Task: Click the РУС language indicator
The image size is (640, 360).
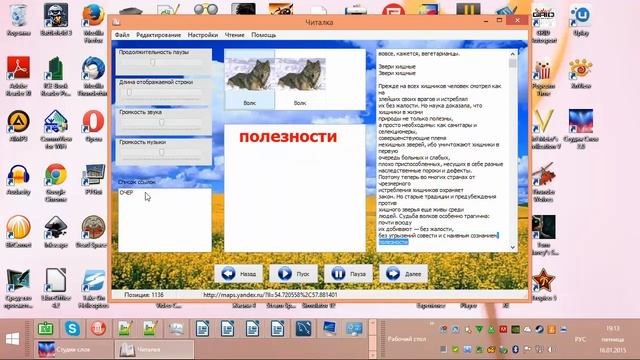Action: [x=580, y=339]
